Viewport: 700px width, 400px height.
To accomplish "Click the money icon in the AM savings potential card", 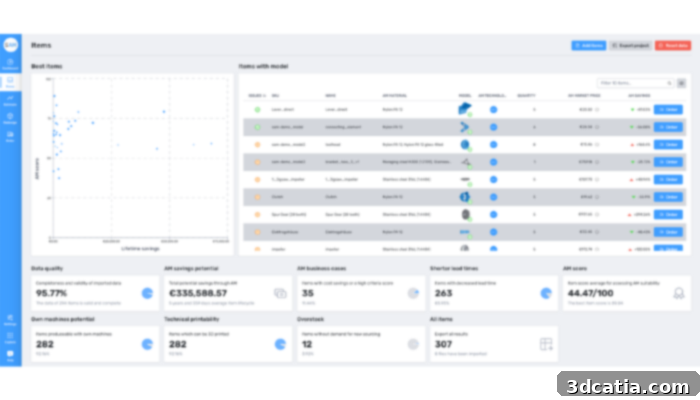I will [280, 293].
